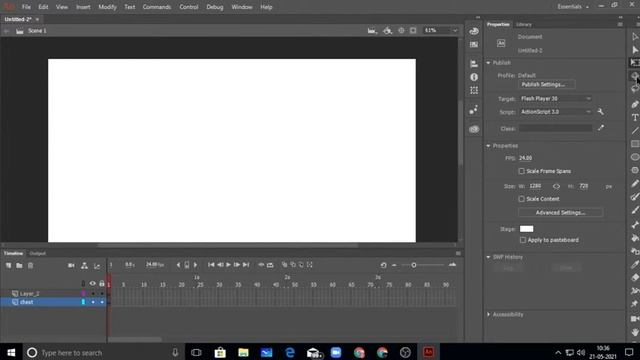Viewport: 640px width, 360px height.
Task: Create a new layer folder
Action: click(x=19, y=265)
